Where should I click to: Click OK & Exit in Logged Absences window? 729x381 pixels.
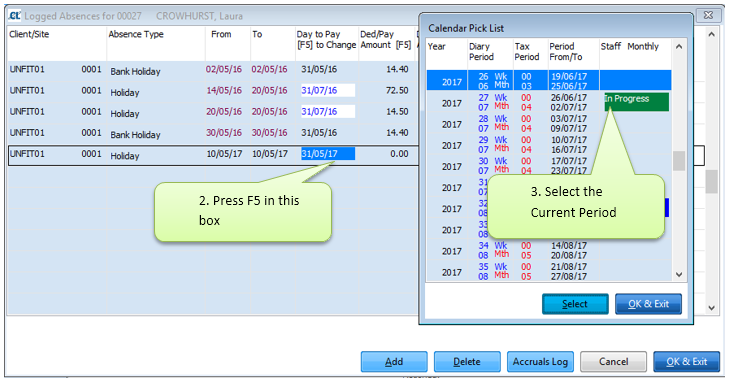tap(686, 361)
